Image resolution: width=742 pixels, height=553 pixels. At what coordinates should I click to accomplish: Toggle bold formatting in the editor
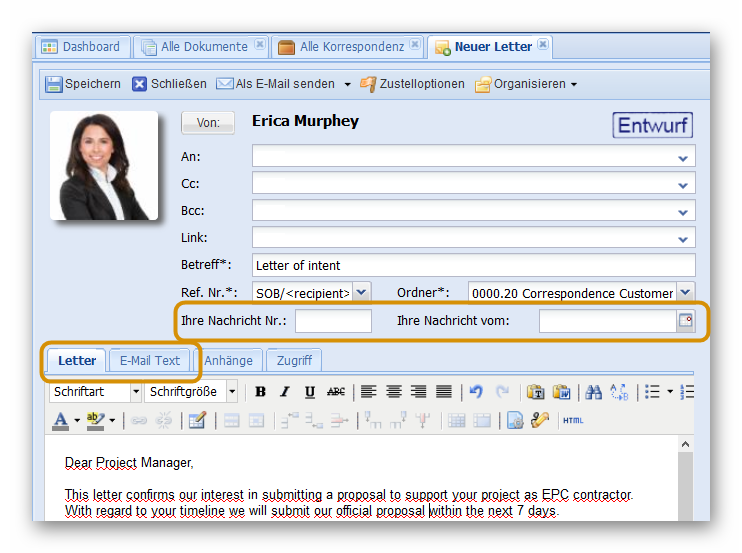[261, 392]
